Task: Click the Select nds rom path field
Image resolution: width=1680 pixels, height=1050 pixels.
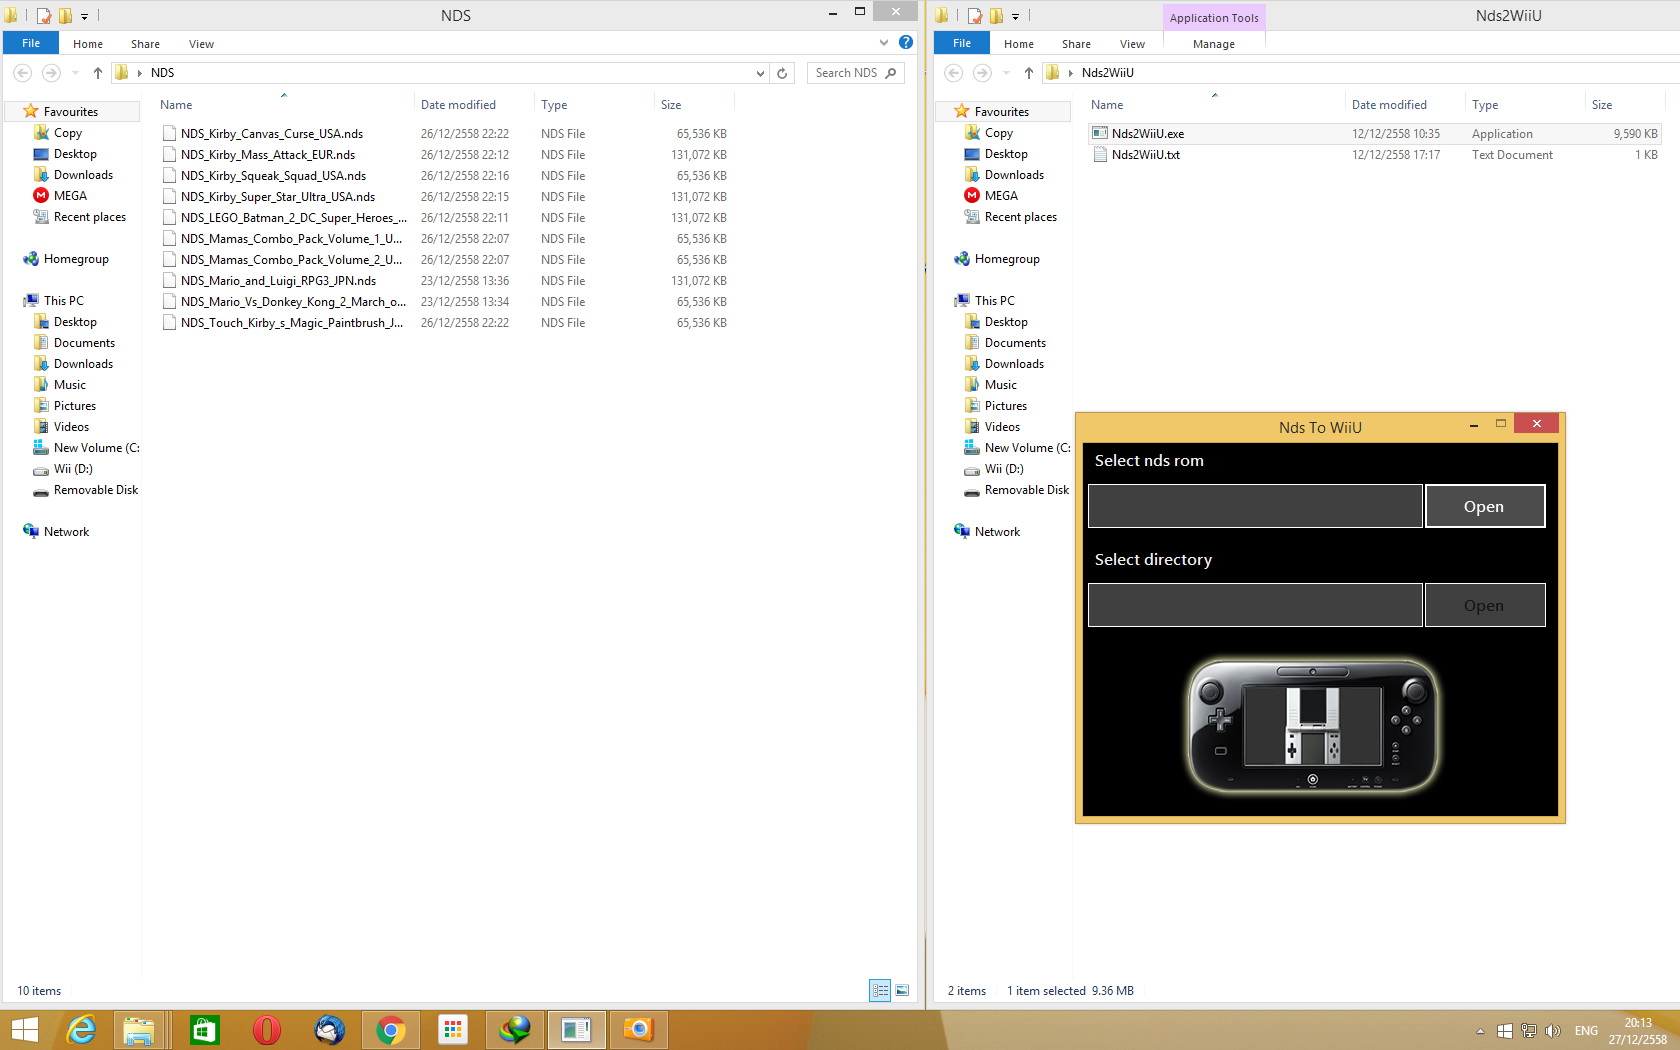Action: coord(1254,507)
